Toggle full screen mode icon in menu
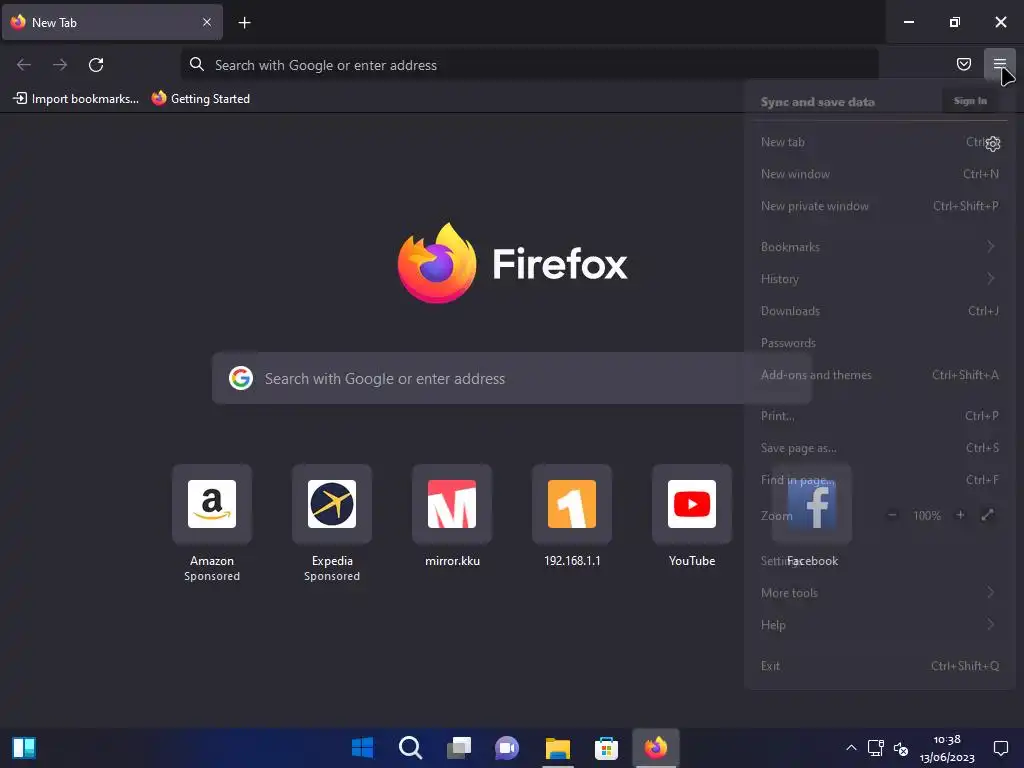This screenshot has width=1024, height=768. point(987,515)
